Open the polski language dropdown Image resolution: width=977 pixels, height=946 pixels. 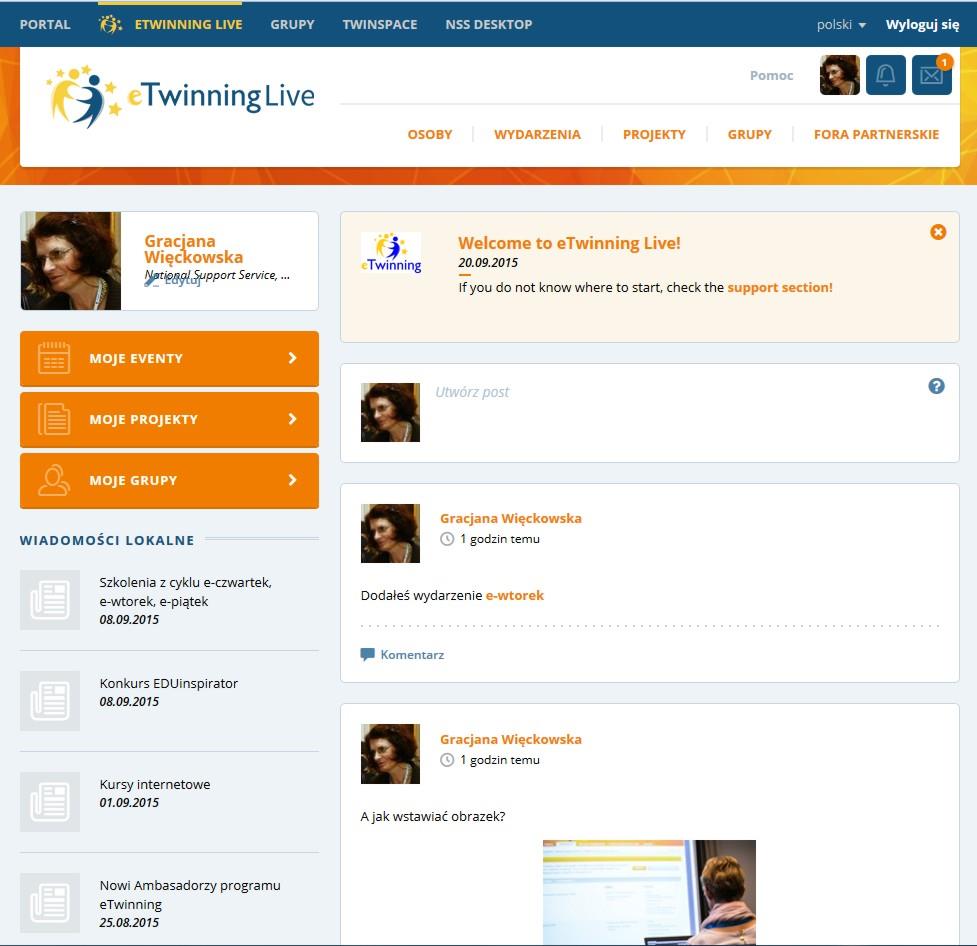[x=841, y=25]
